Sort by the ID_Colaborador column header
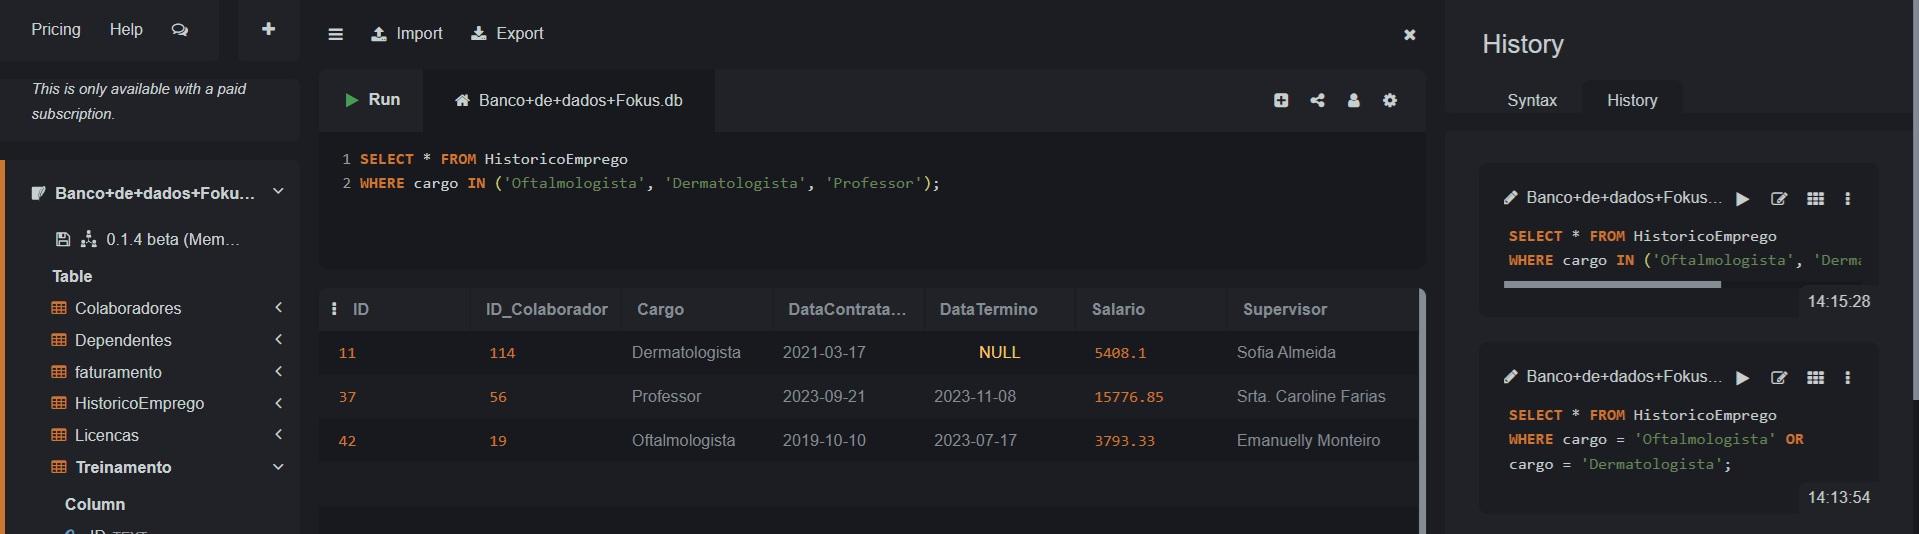Image resolution: width=1919 pixels, height=534 pixels. coord(546,309)
